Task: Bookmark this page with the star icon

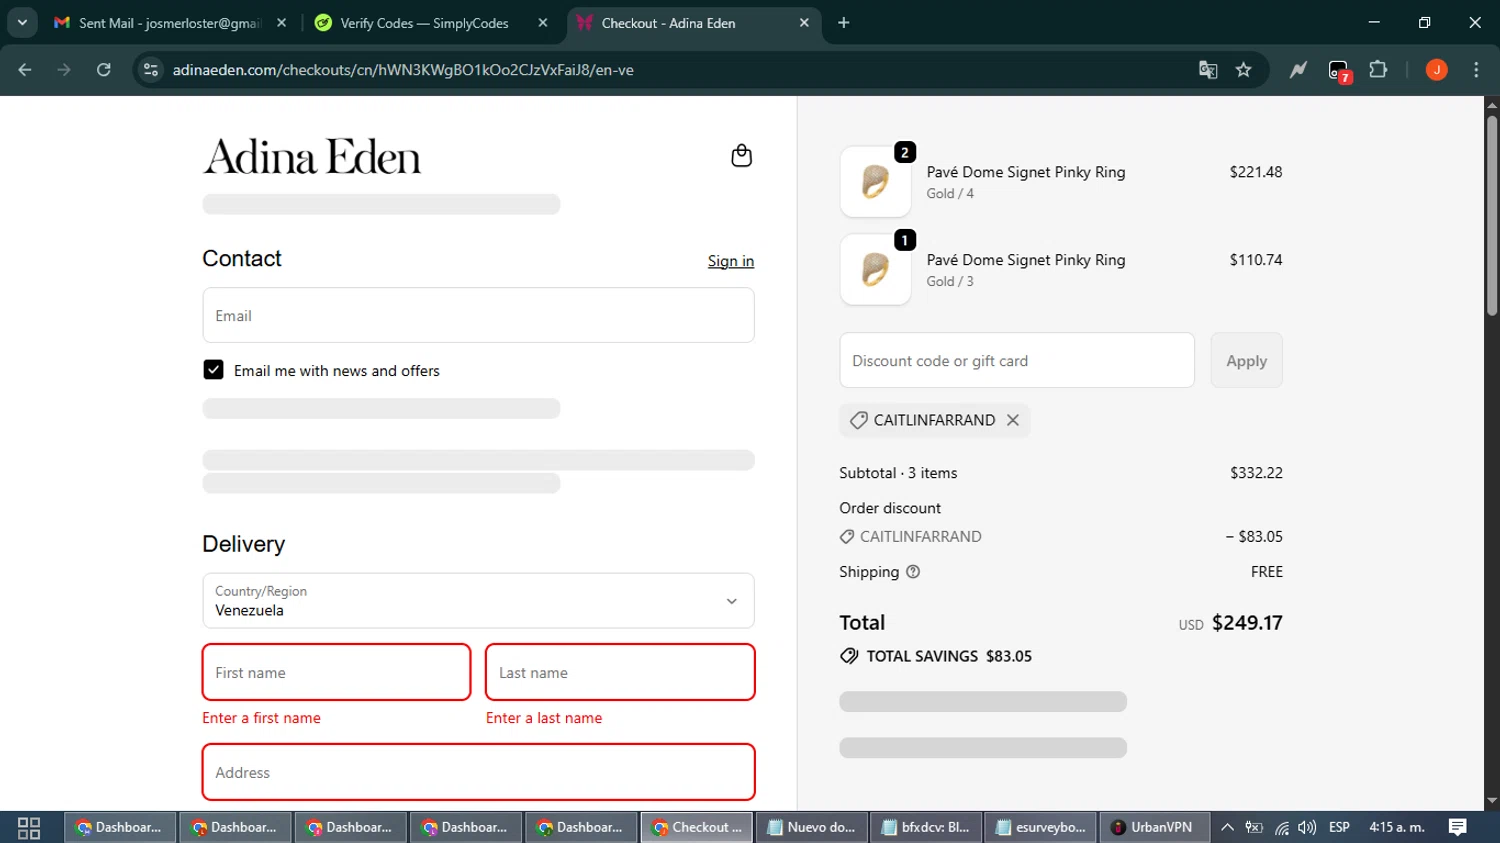Action: [1243, 70]
